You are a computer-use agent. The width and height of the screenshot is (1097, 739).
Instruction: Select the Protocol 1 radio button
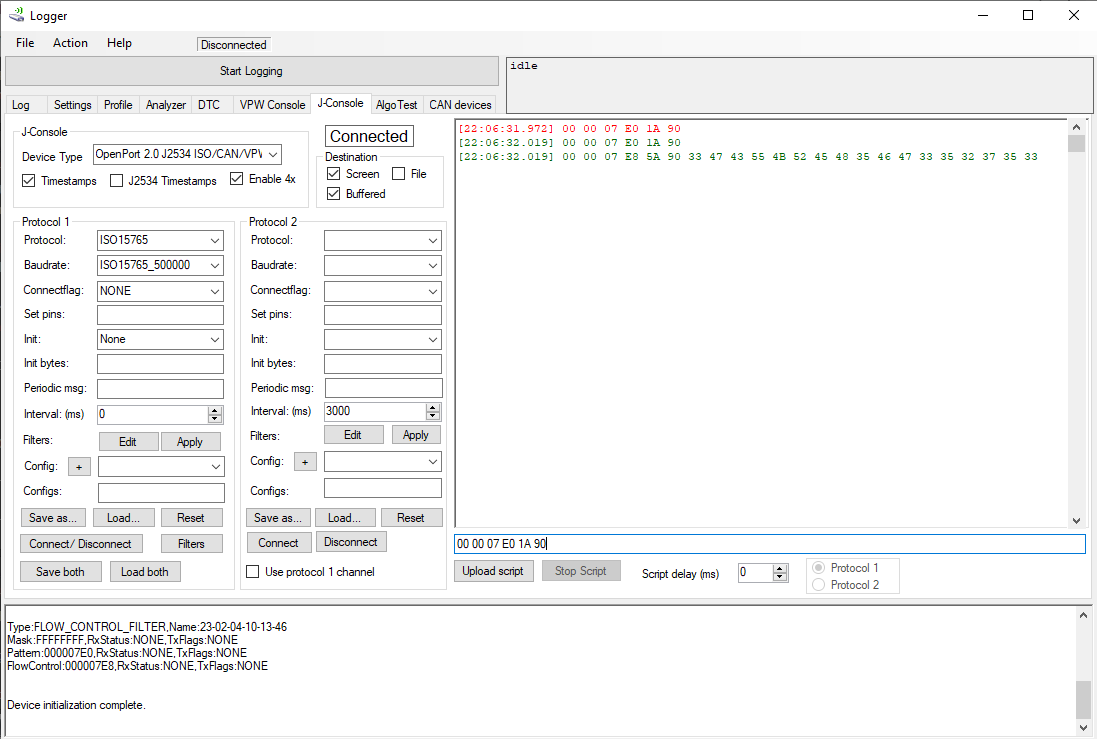pyautogui.click(x=819, y=568)
